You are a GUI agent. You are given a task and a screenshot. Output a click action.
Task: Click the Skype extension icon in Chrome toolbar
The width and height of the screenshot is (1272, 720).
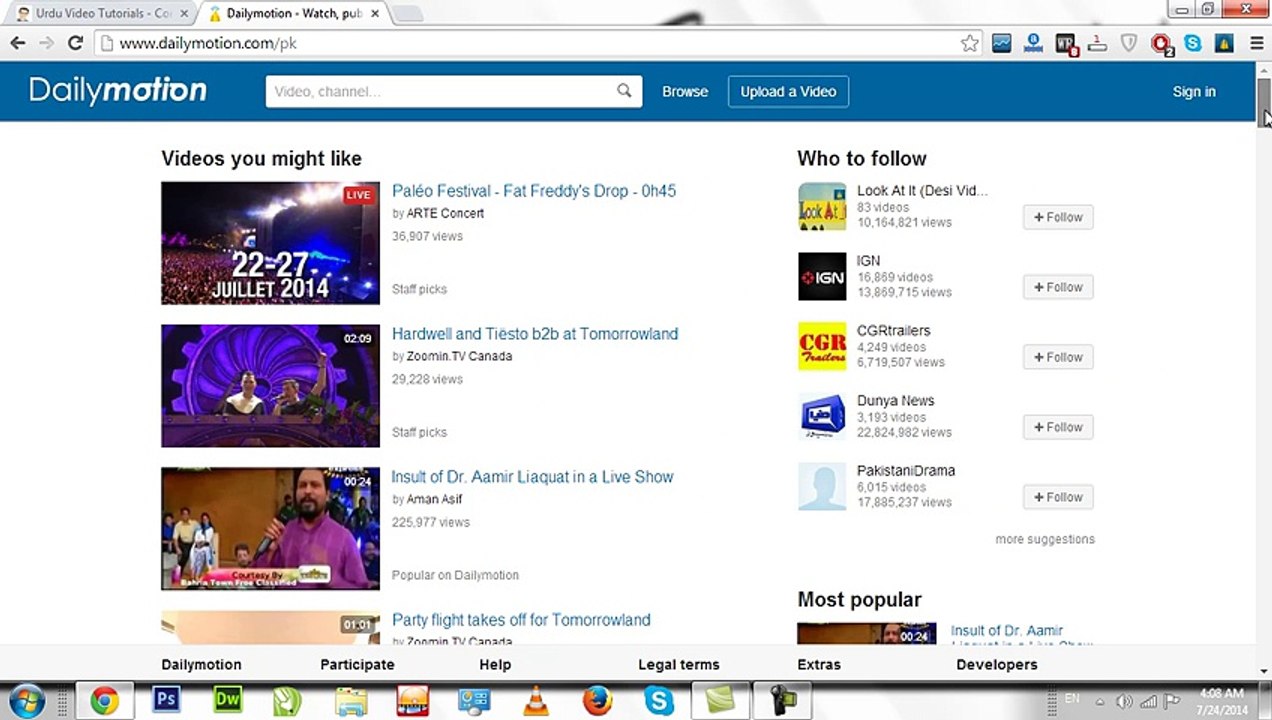tap(1193, 43)
